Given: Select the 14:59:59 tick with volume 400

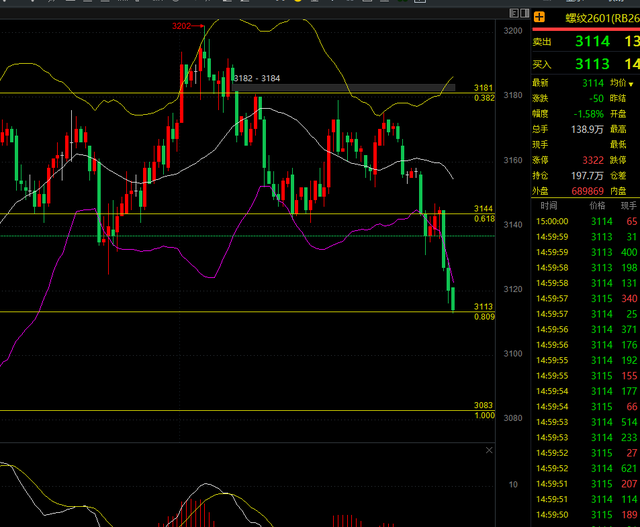Looking at the screenshot, I should tap(586, 252).
